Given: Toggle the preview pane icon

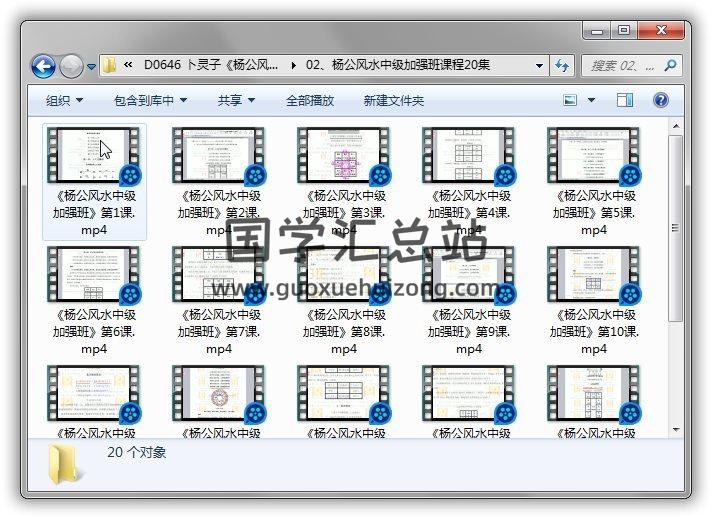Looking at the screenshot, I should coord(625,100).
